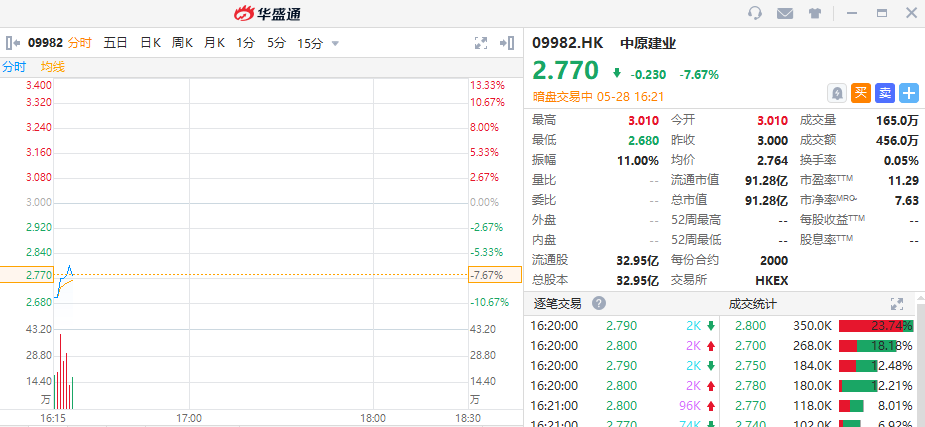925x427 pixels.
Task: Toggle the 均线 average line legend
Action: tap(53, 67)
